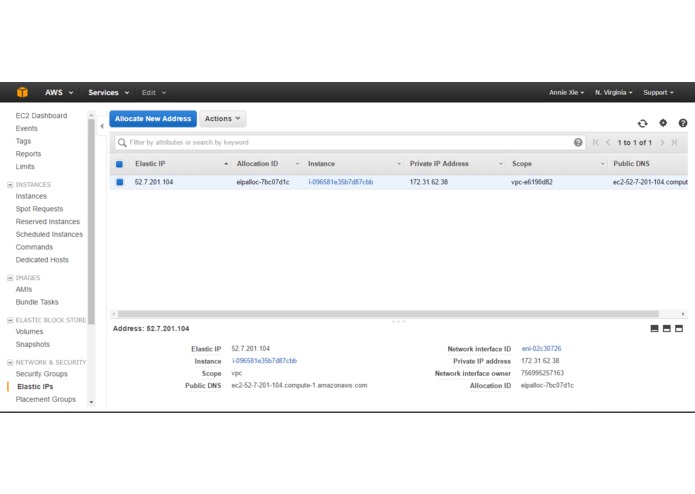
Task: Open Reserved Instances in sidebar
Action: click(x=48, y=222)
